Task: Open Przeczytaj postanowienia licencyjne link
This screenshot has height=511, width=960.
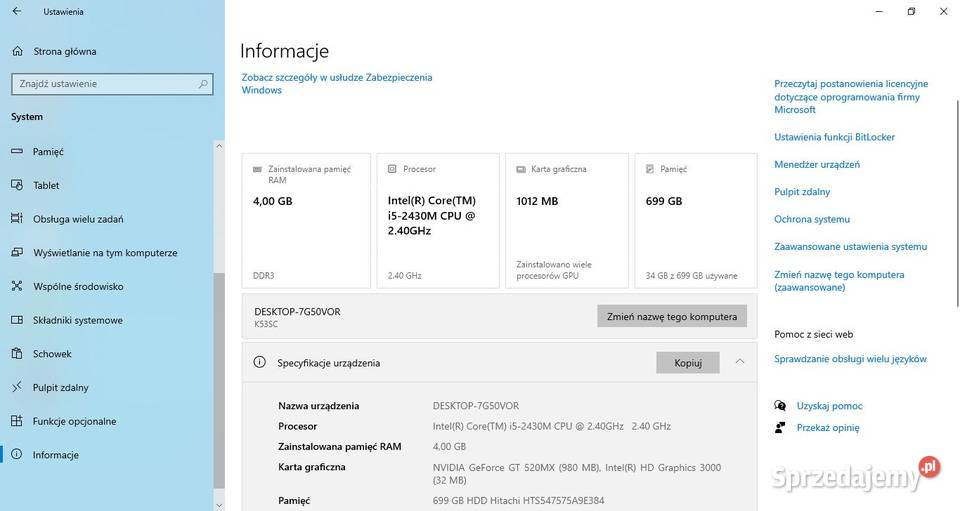Action: pos(851,97)
